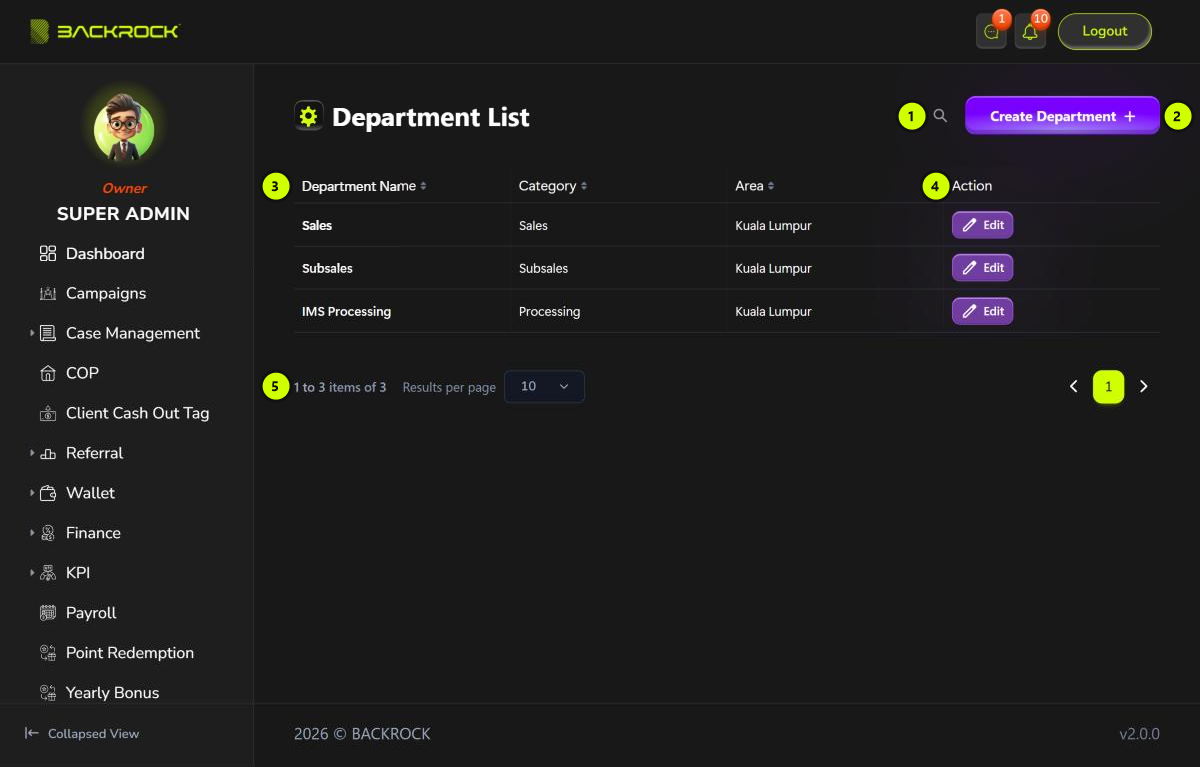This screenshot has width=1200, height=767.
Task: Click the KPI icon in sidebar
Action: tap(48, 574)
